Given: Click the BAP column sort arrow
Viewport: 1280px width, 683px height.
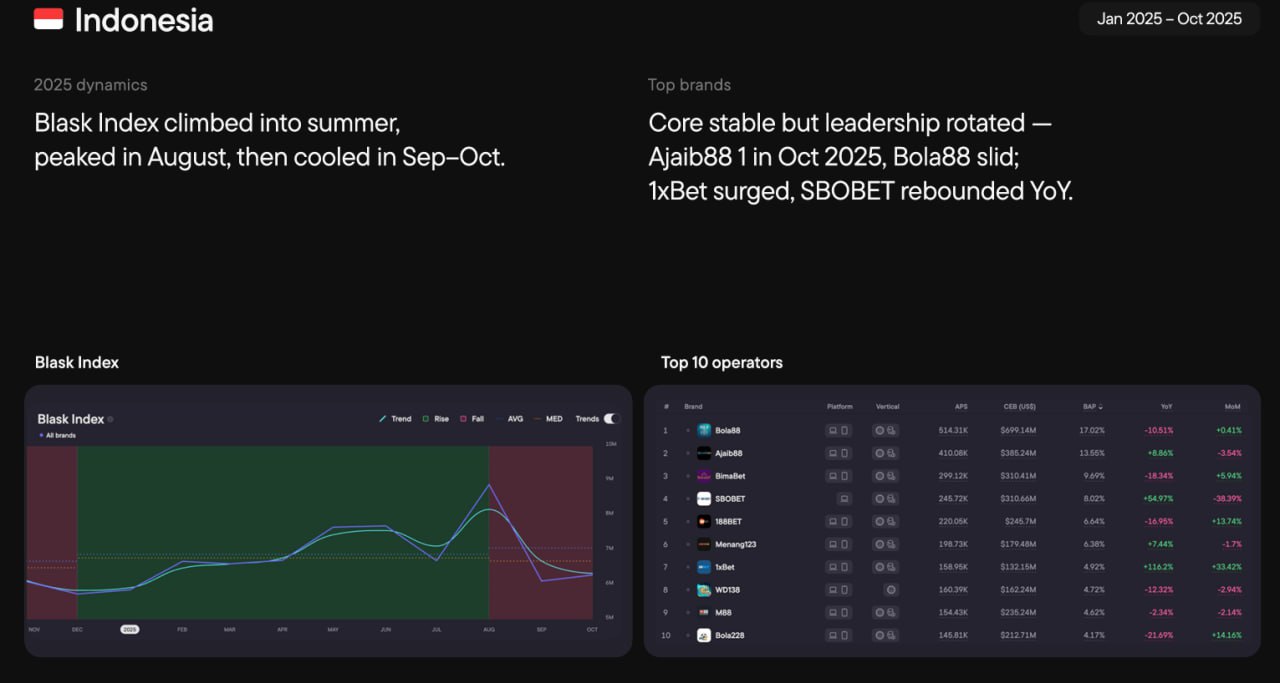Looking at the screenshot, I should [1101, 407].
